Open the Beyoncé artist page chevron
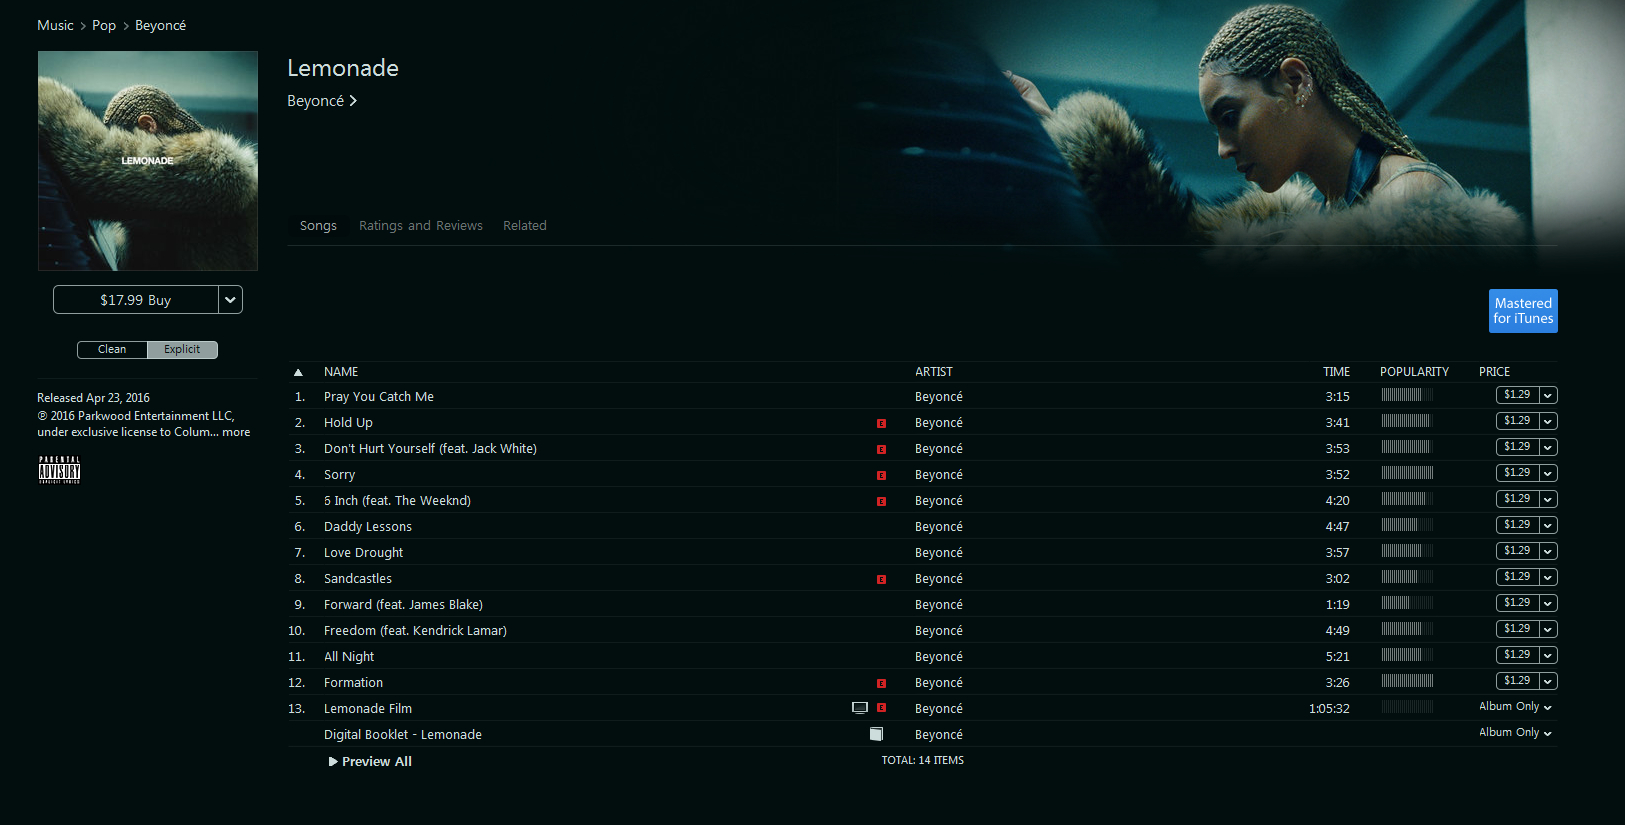This screenshot has height=825, width=1625. point(353,101)
